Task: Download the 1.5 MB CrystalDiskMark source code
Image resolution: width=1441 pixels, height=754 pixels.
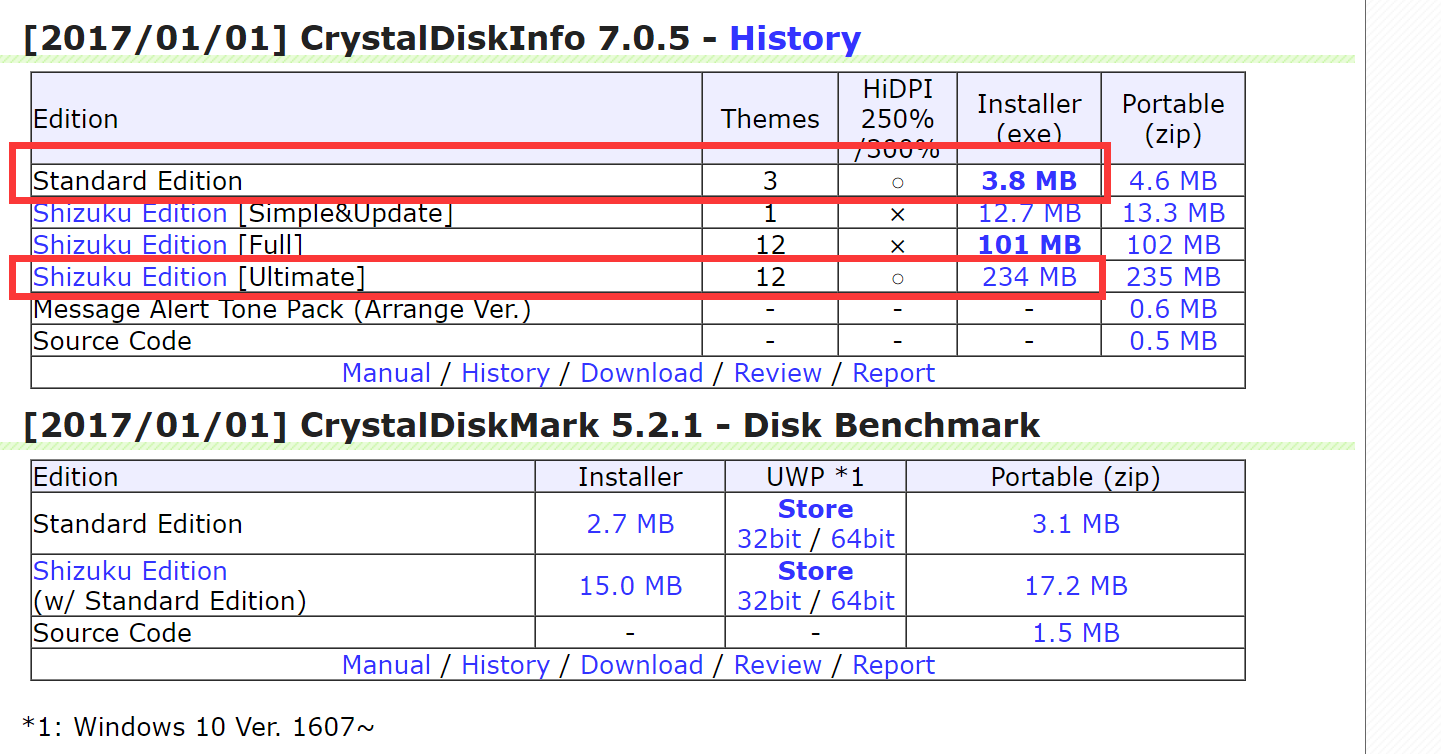Action: [x=1075, y=633]
